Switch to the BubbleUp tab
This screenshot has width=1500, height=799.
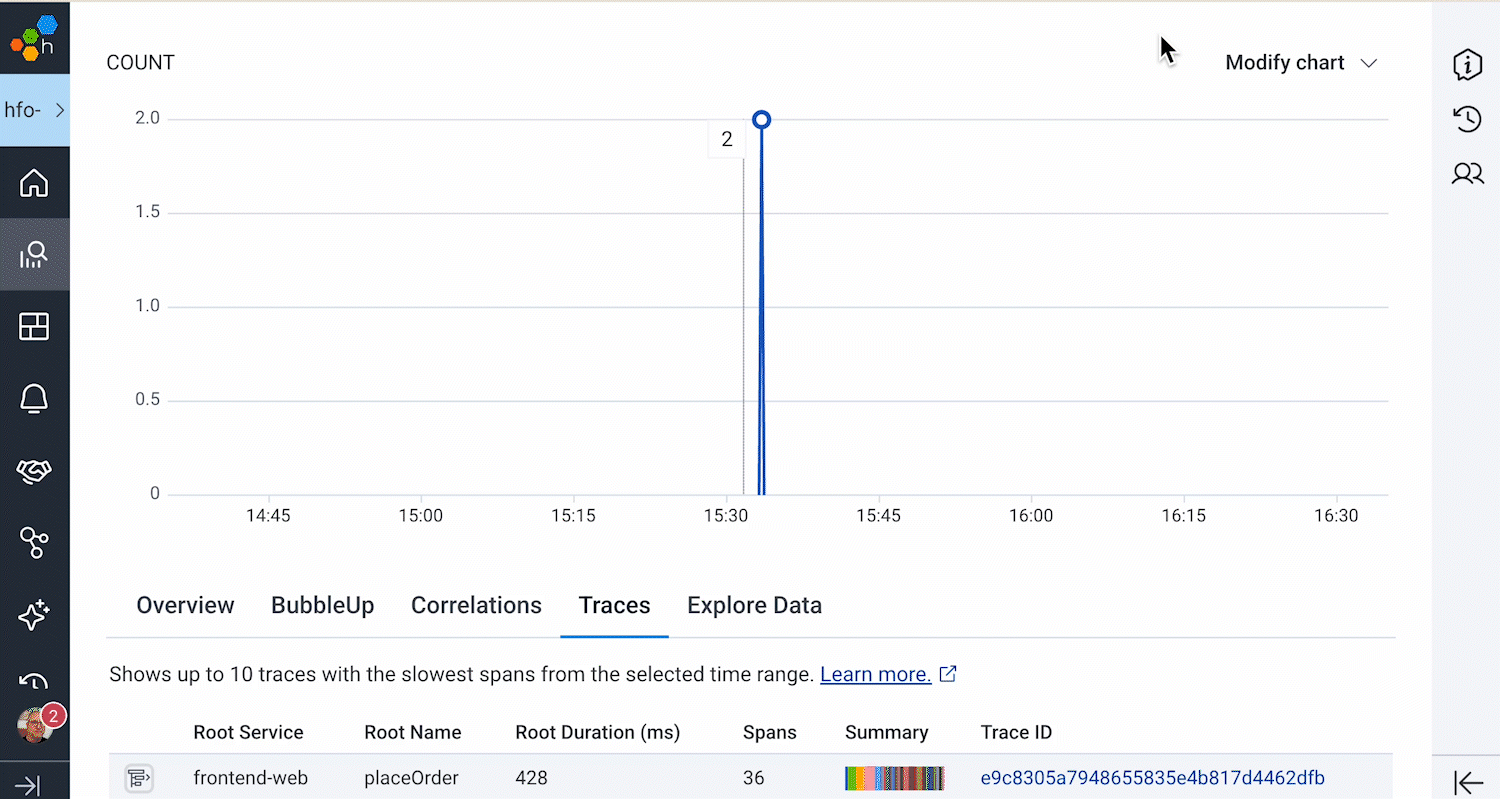click(322, 605)
